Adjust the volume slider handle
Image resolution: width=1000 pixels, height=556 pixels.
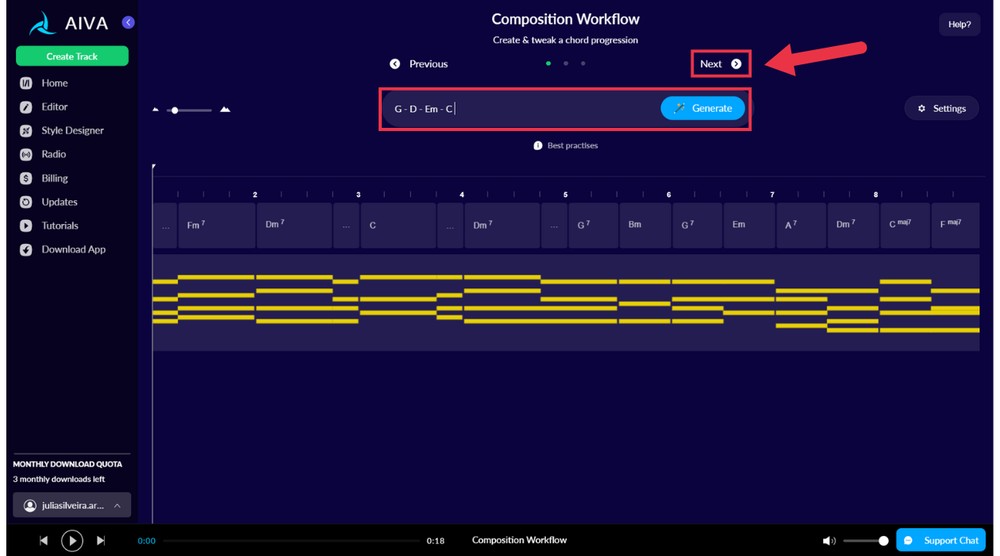(883, 541)
